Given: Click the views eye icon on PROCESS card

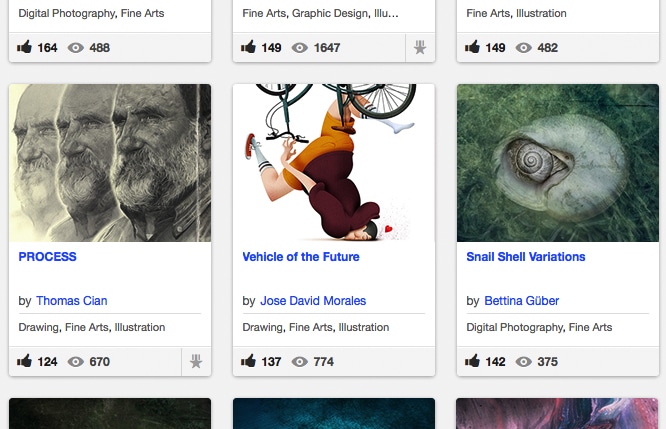Looking at the screenshot, I should pyautogui.click(x=75, y=362).
